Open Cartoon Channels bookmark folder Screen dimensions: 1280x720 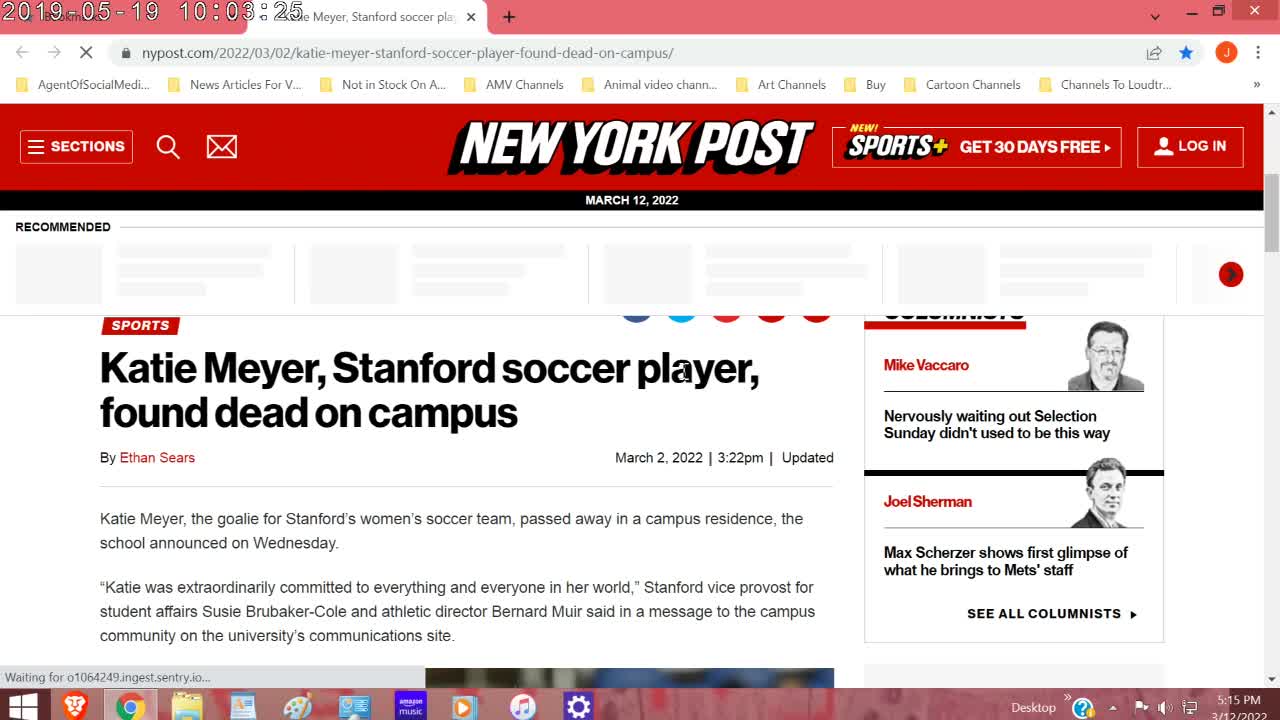(962, 85)
